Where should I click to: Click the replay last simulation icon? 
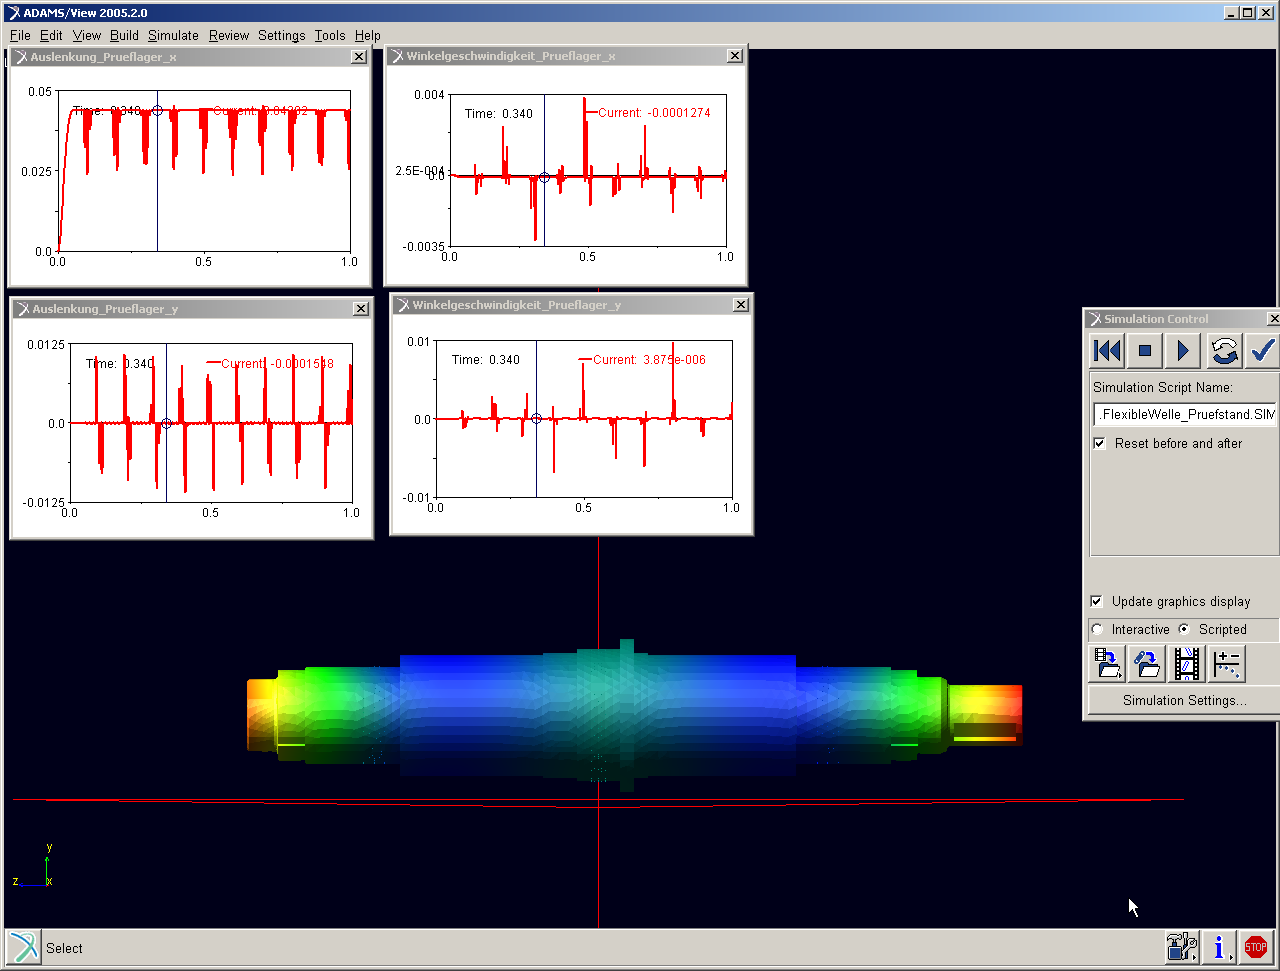[x=1224, y=351]
